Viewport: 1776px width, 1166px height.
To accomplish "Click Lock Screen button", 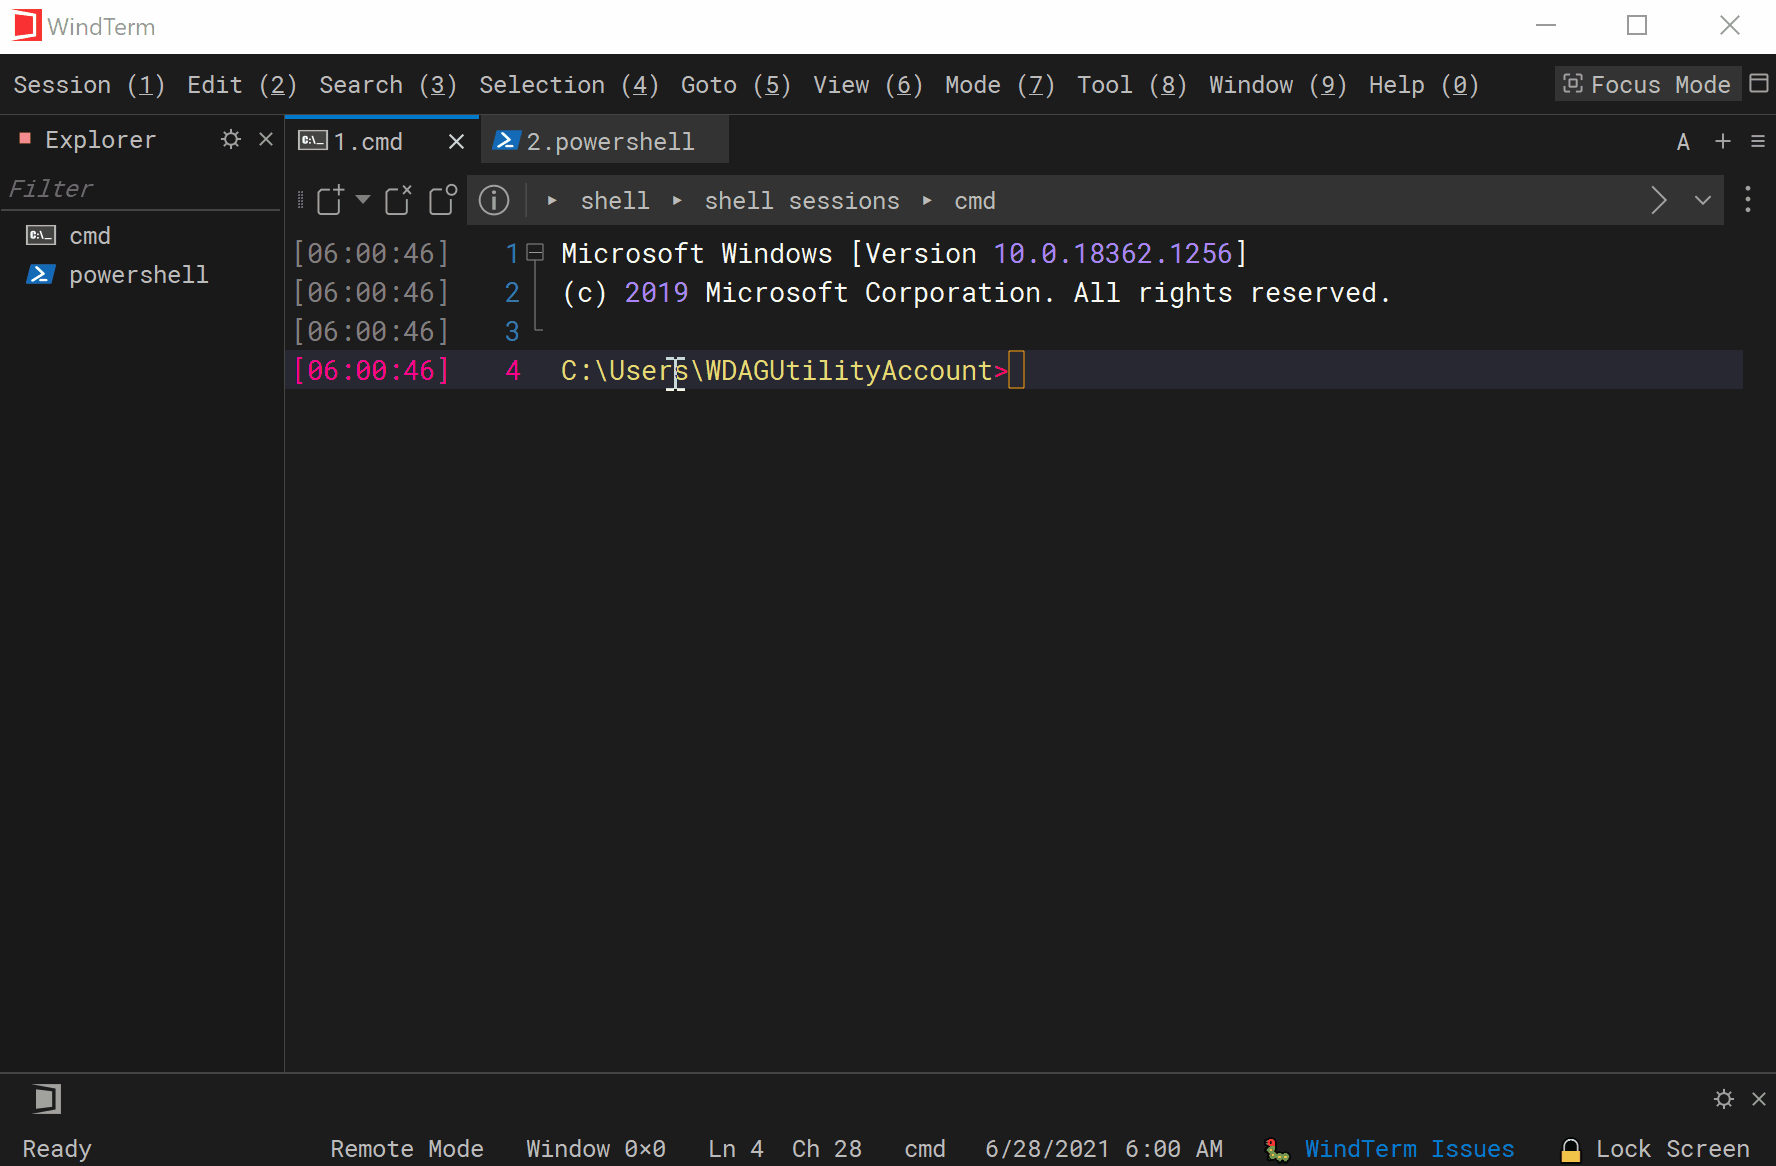I will point(1656,1149).
